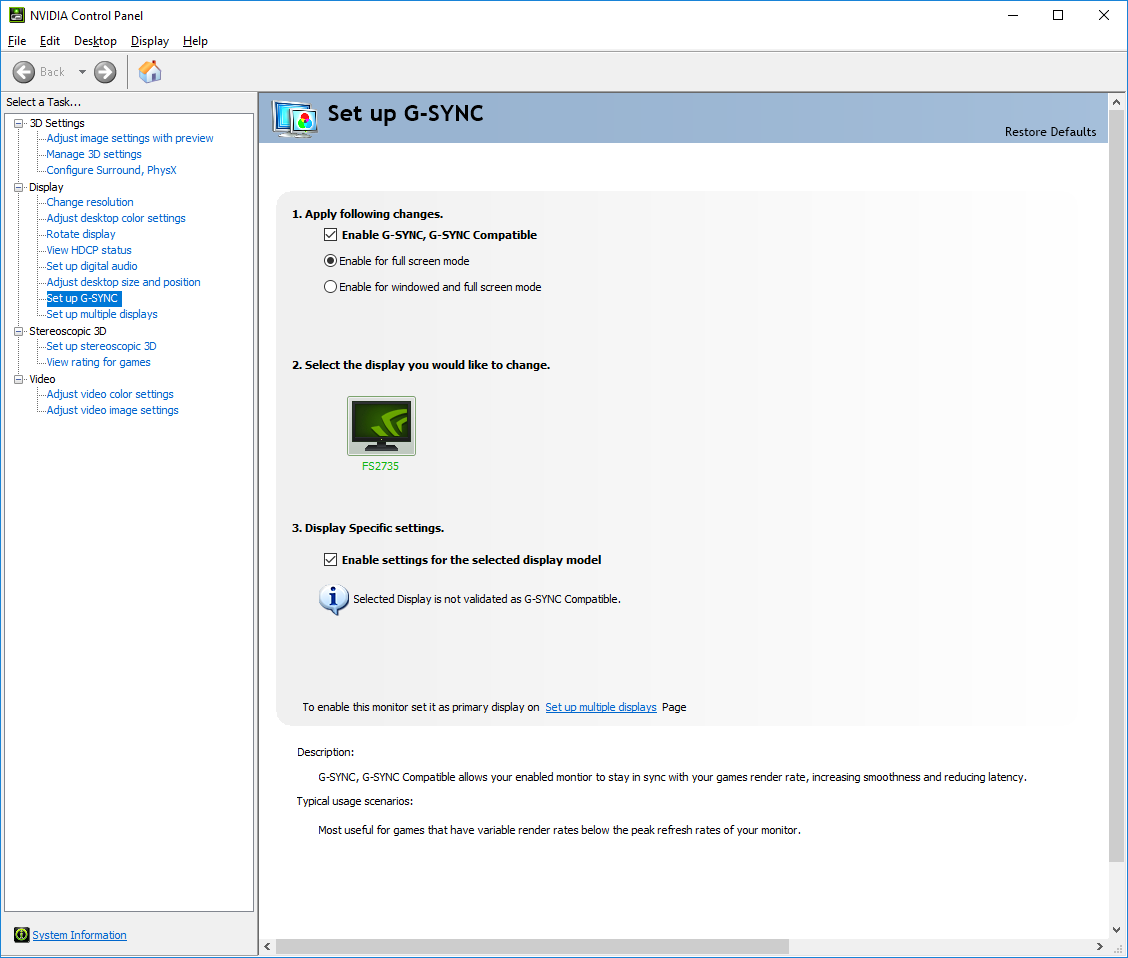Toggle Enable G-SYNC, G-SYNC Compatible checkbox
The height and width of the screenshot is (958, 1128).
click(330, 234)
